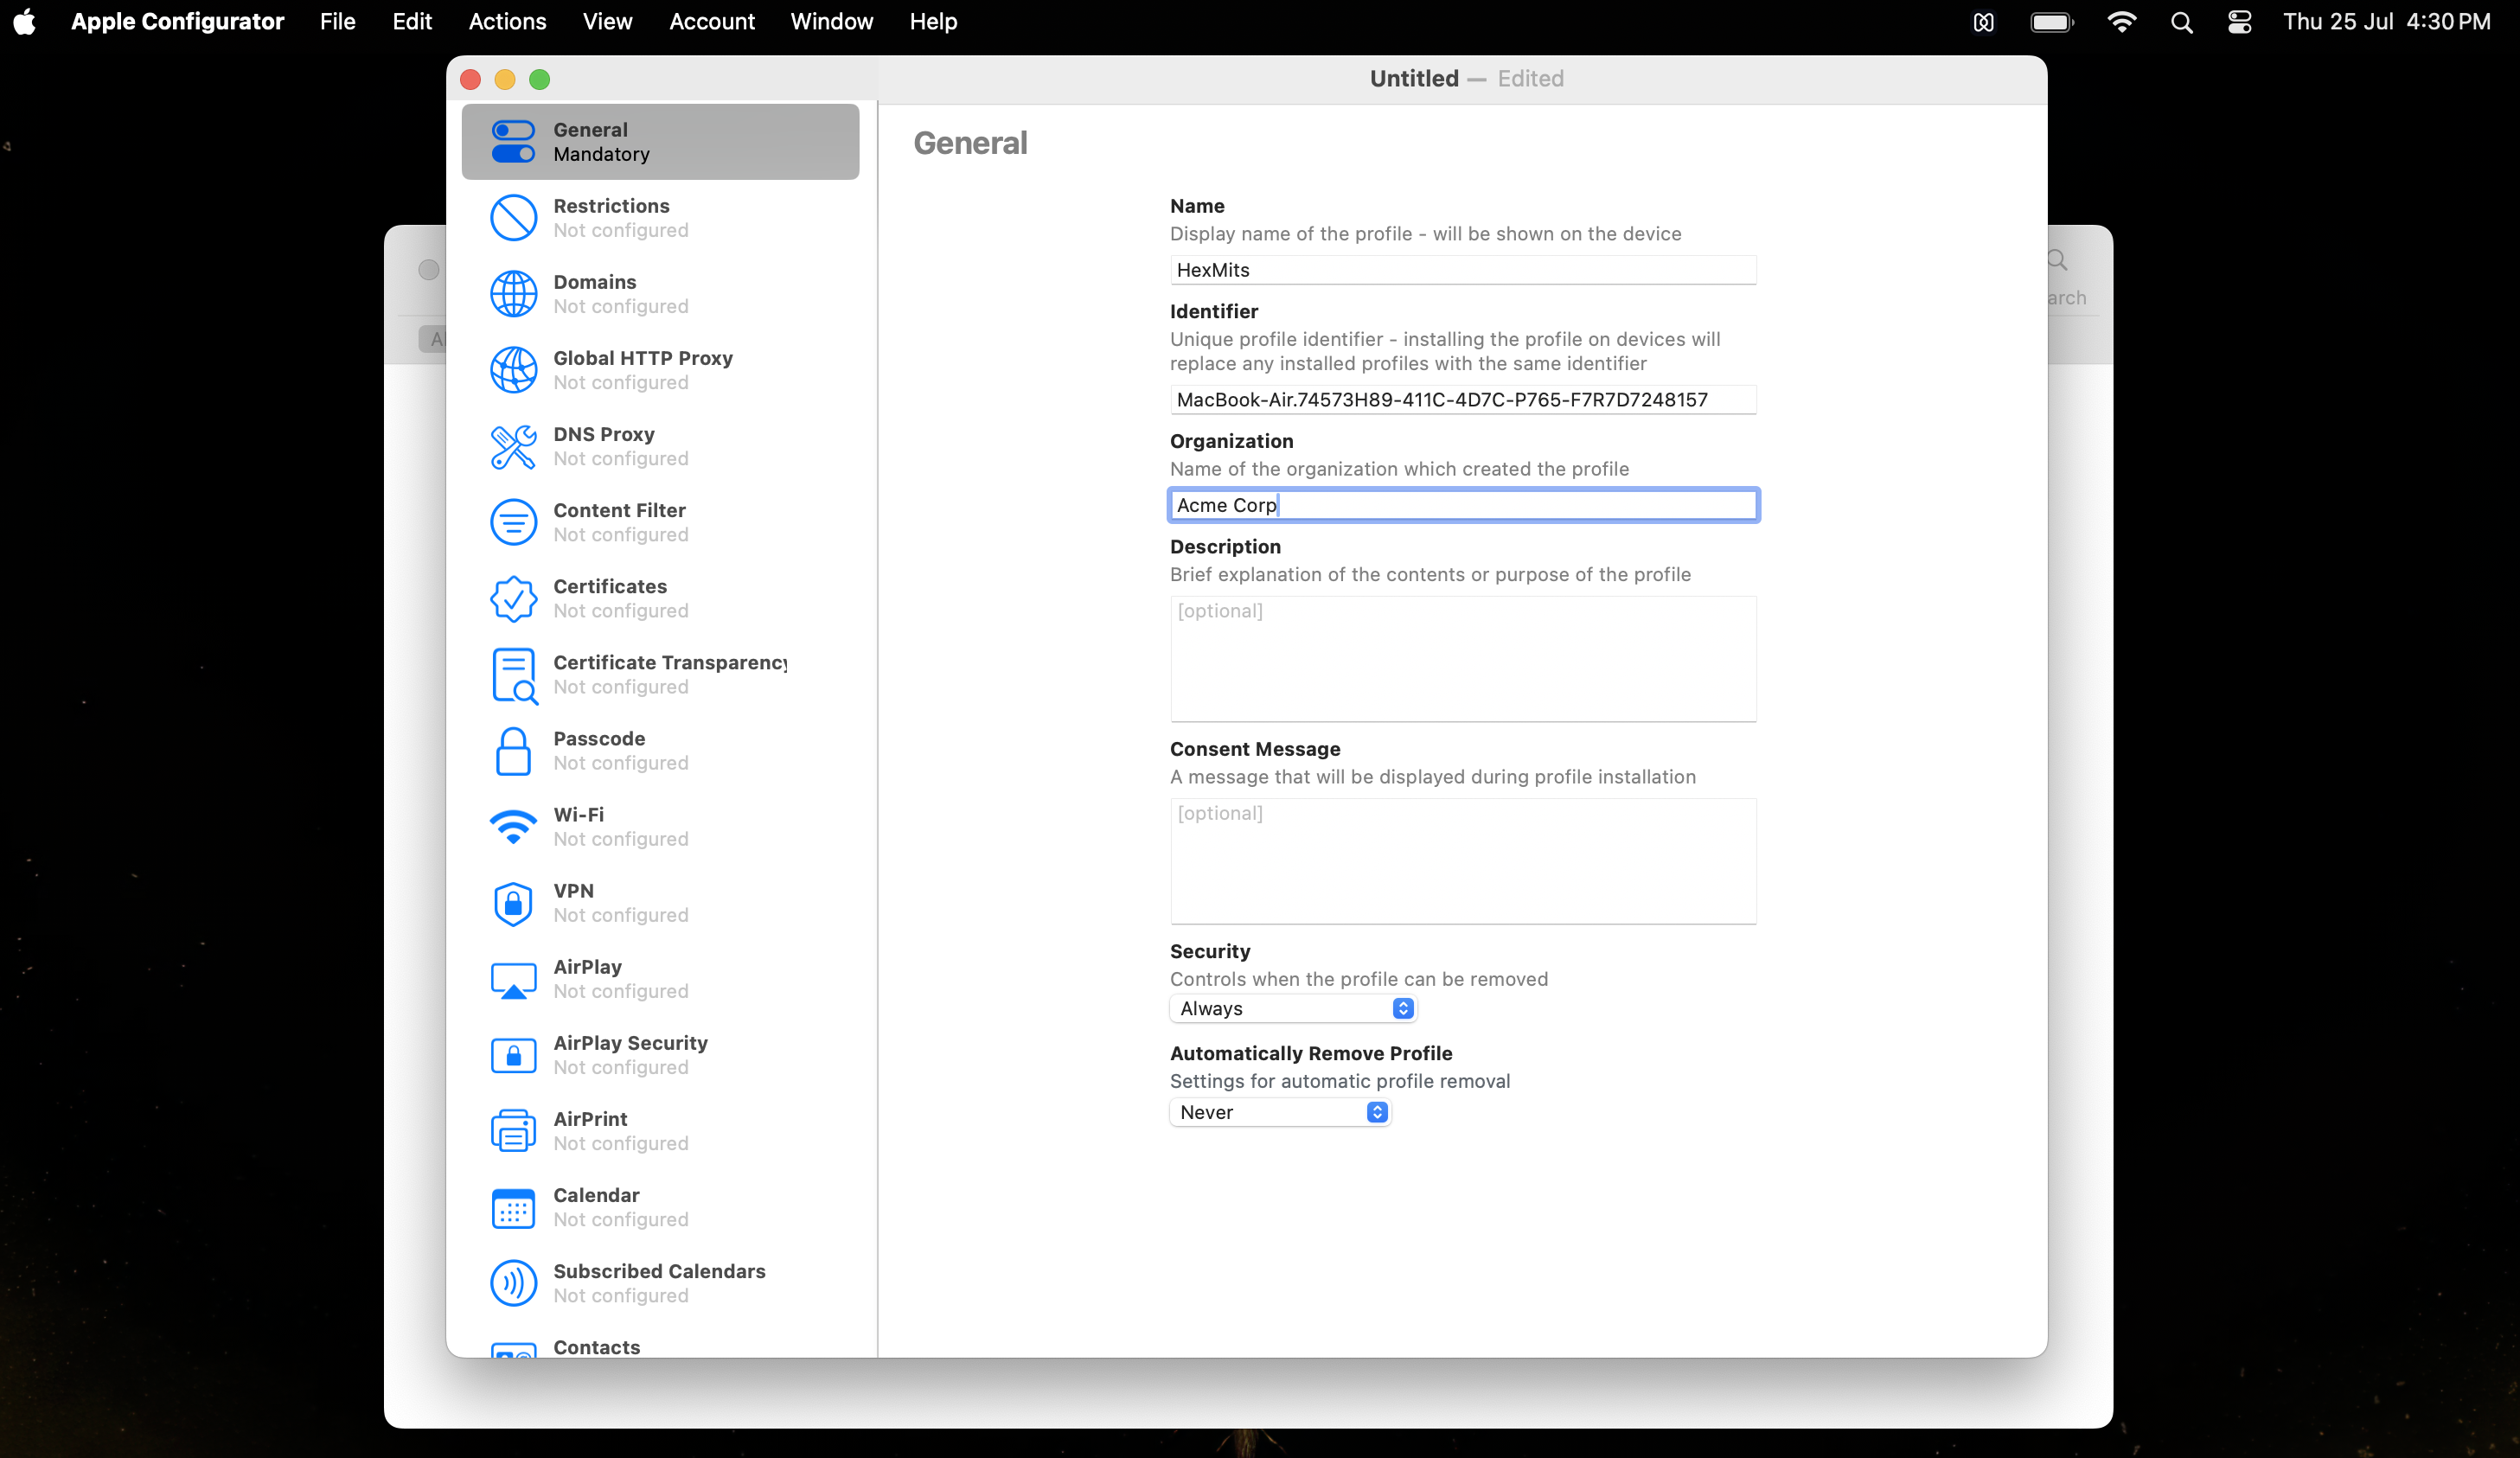The height and width of the screenshot is (1458, 2520).
Task: Select the Wi-Fi payload icon
Action: pos(513,827)
